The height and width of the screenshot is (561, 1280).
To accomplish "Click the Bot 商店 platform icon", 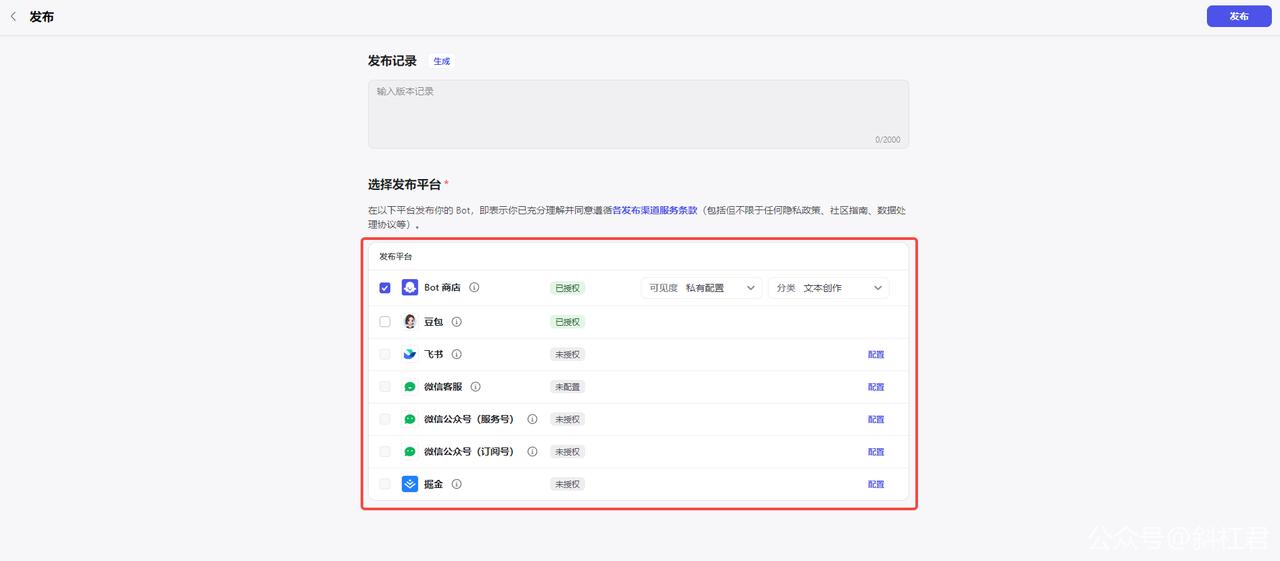I will 410,288.
